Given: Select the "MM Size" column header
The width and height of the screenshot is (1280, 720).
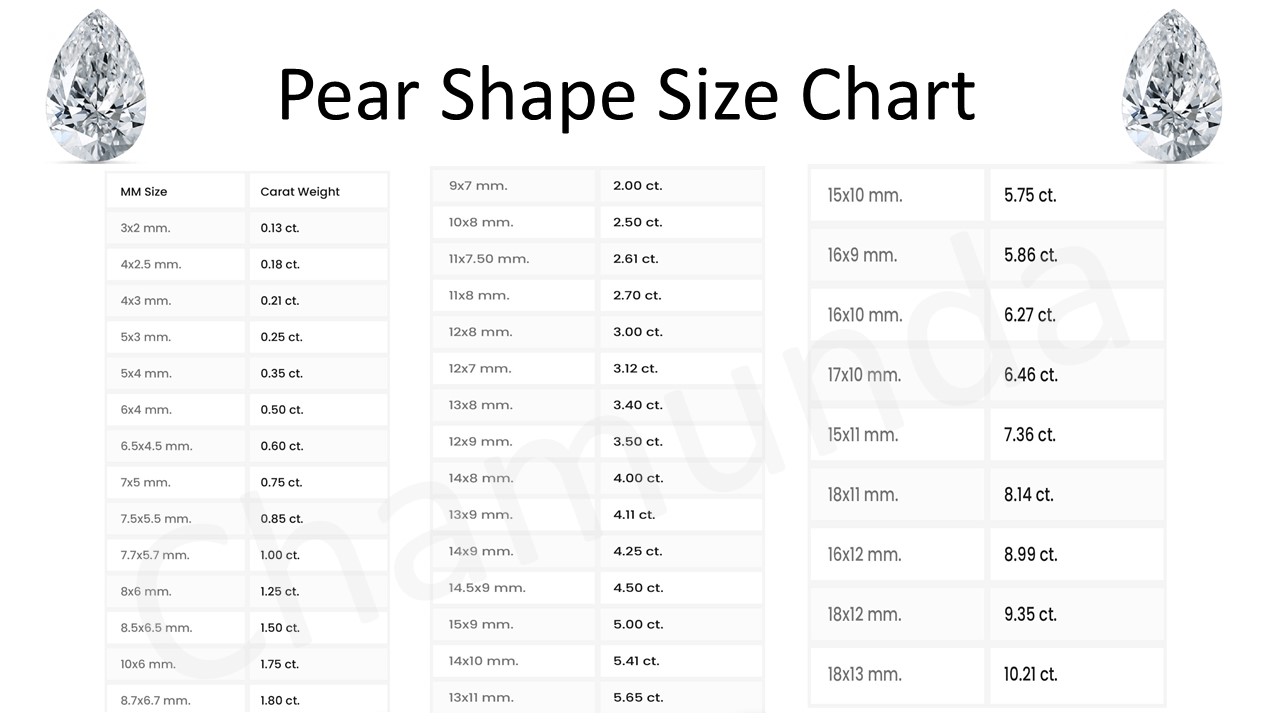Looking at the screenshot, I should tap(144, 192).
